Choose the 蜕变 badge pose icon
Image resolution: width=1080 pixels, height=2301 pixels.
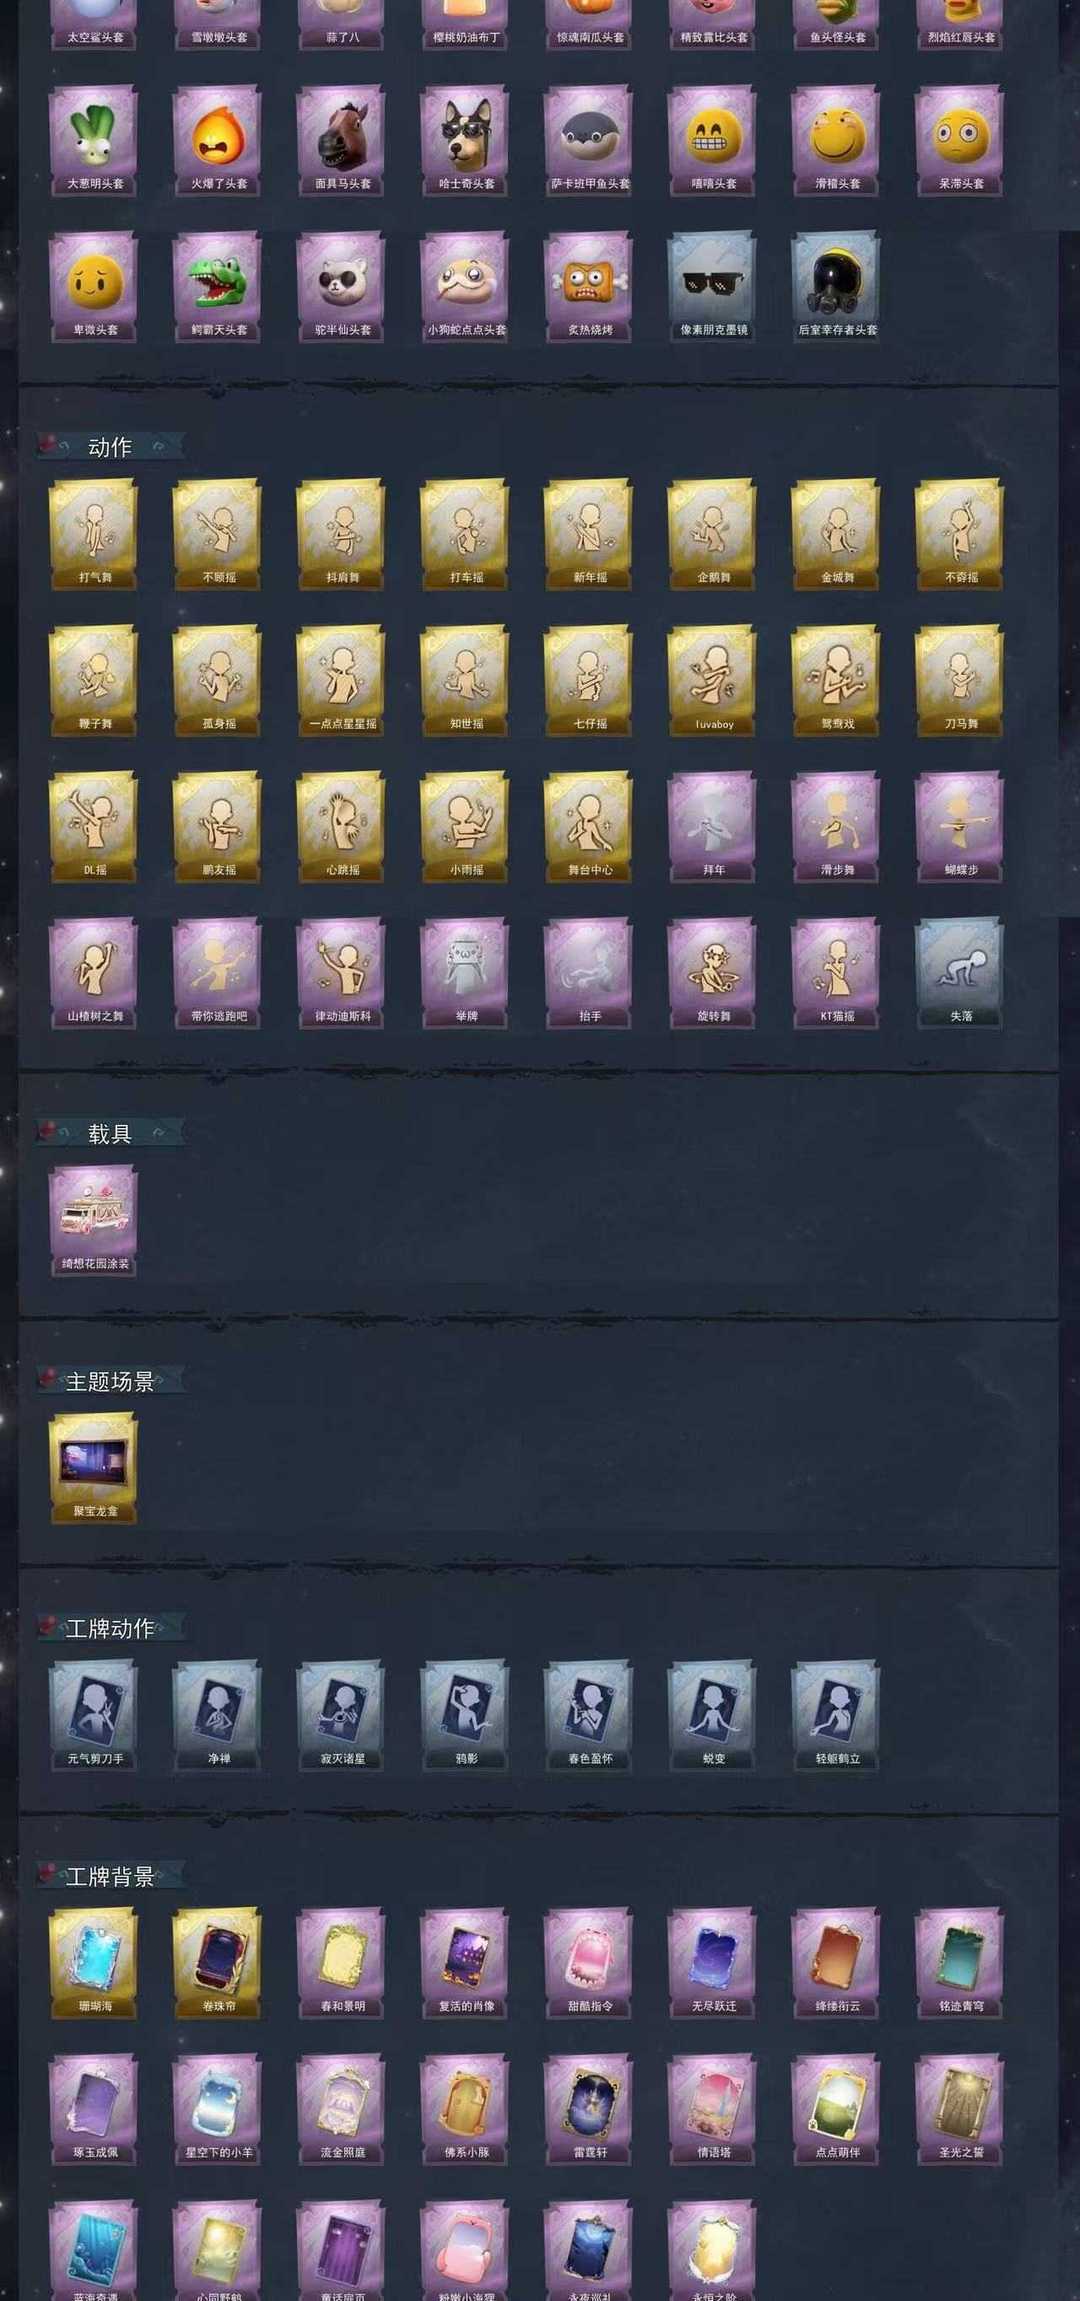(x=714, y=1715)
